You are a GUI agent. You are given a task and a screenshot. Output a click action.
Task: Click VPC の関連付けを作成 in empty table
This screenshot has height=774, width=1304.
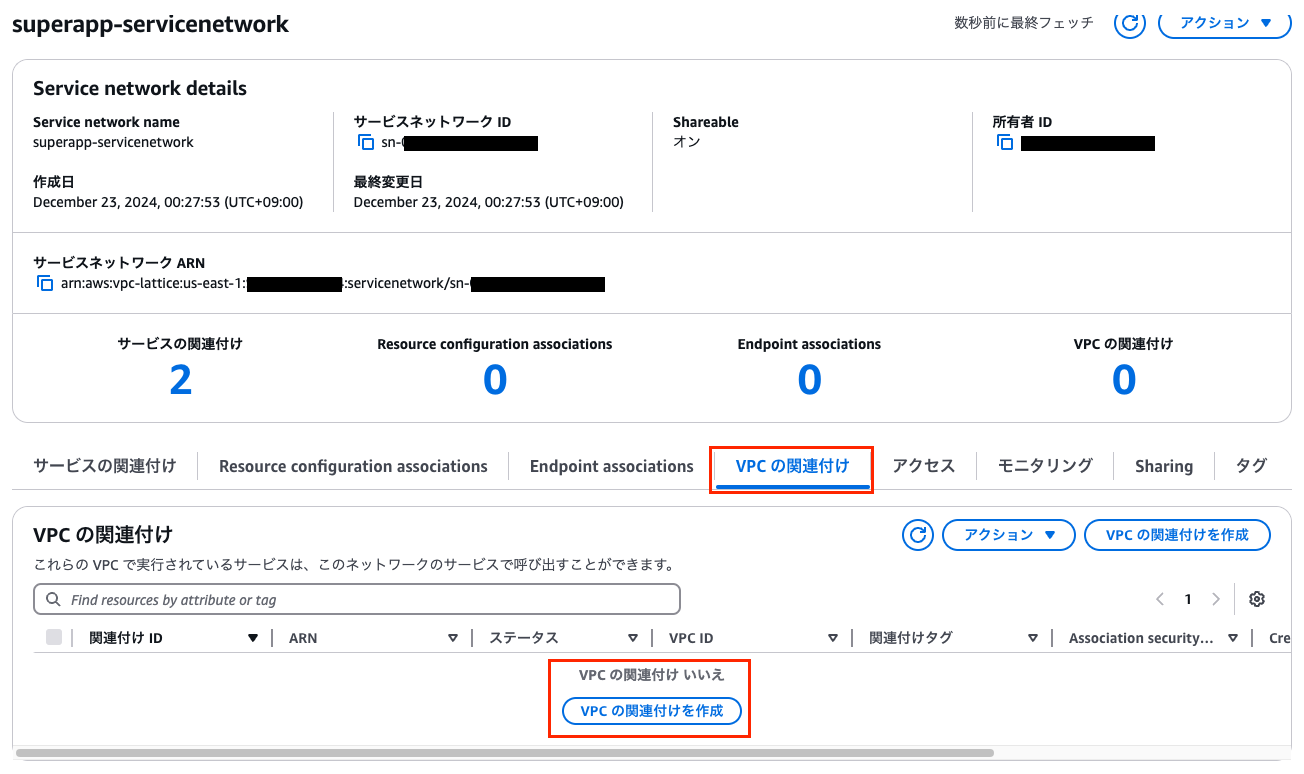pos(651,711)
